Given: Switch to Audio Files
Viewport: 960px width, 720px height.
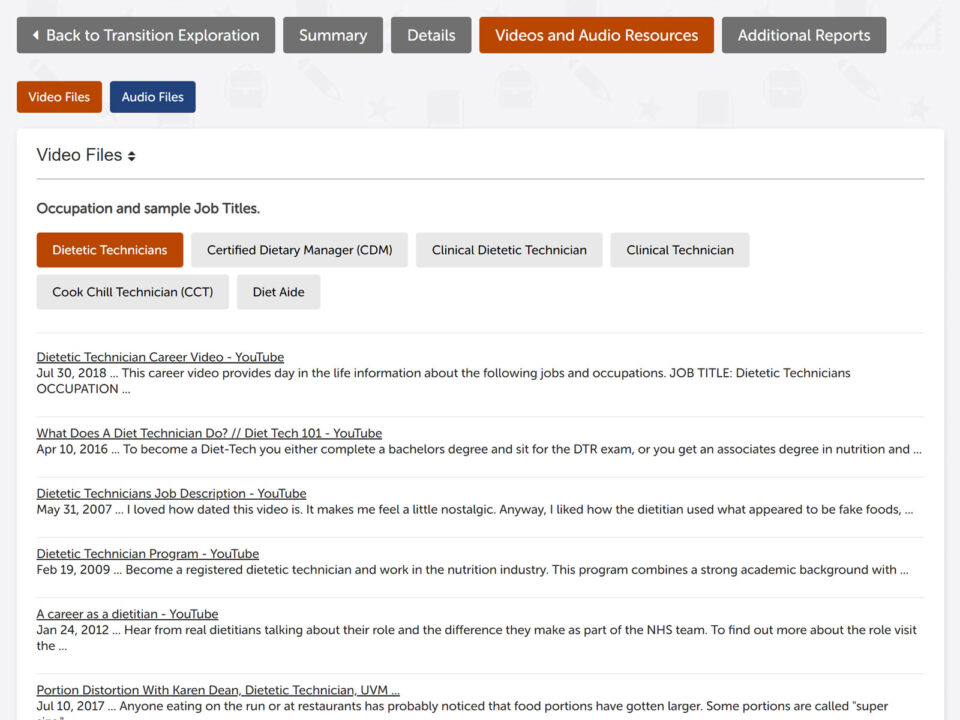Looking at the screenshot, I should point(152,97).
